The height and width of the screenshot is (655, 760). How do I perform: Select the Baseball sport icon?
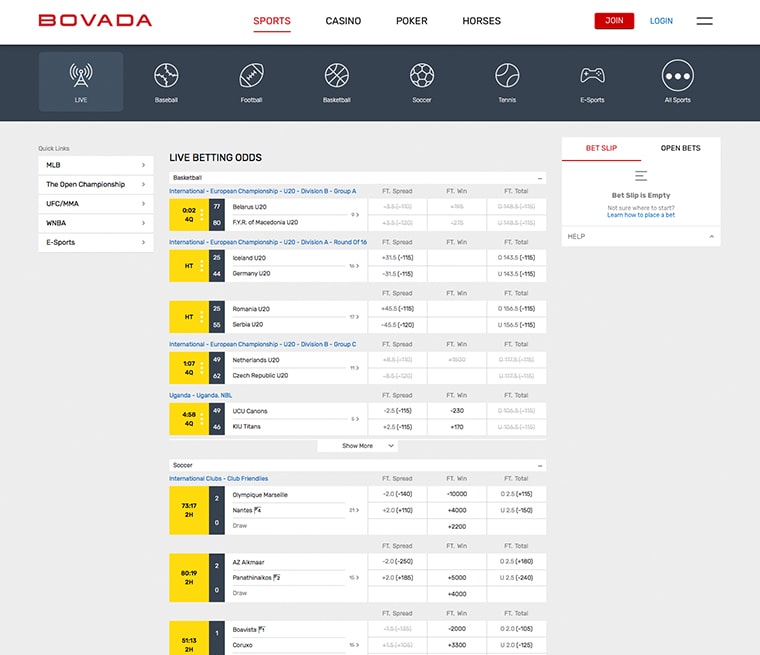tap(166, 76)
